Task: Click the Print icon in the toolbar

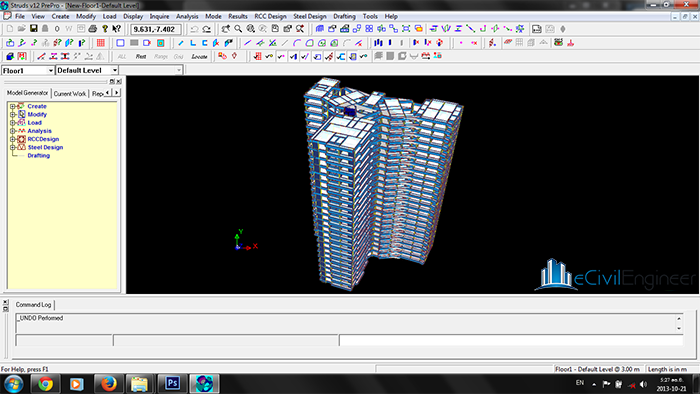Action: tap(92, 29)
